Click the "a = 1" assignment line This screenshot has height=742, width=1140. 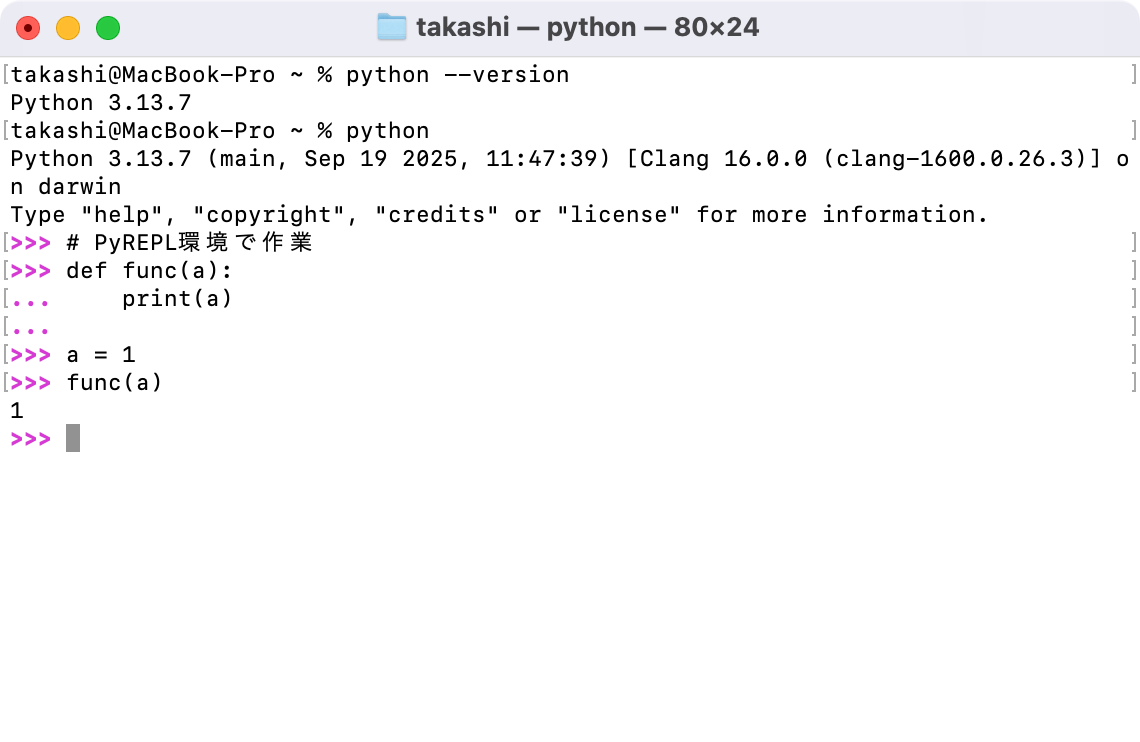tap(100, 355)
